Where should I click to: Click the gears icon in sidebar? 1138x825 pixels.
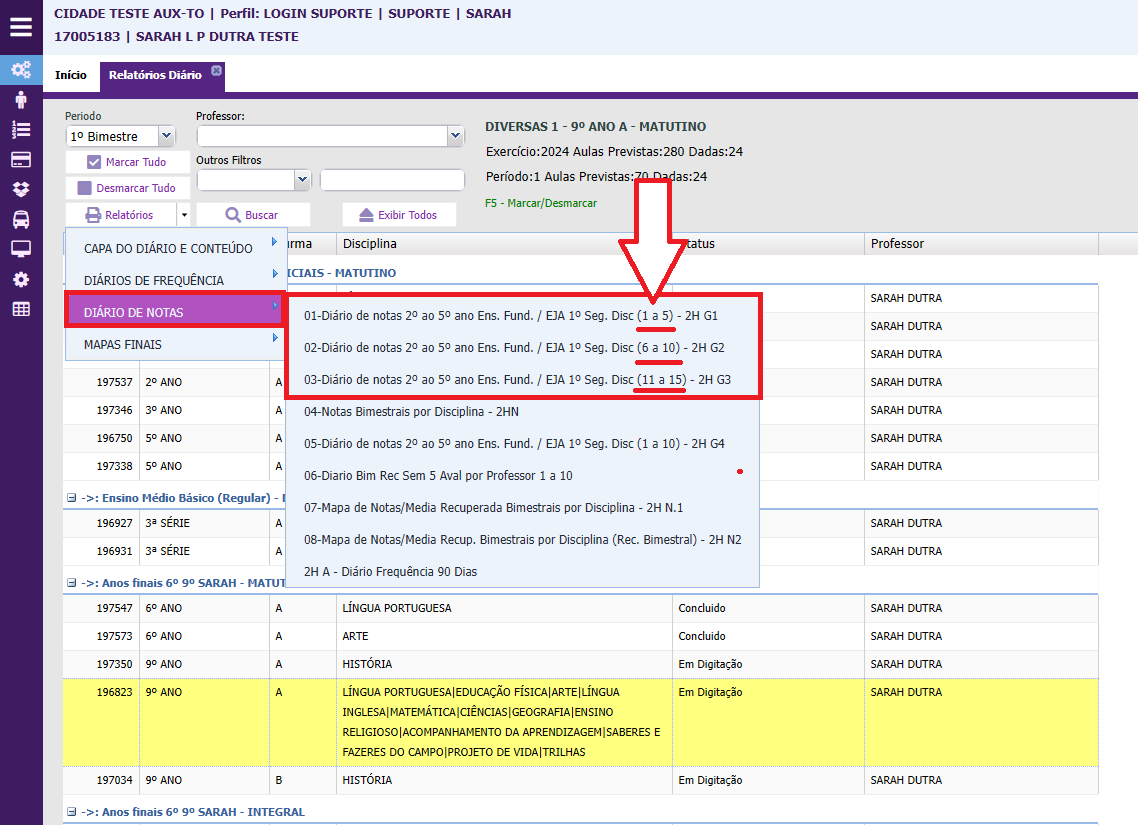click(21, 69)
